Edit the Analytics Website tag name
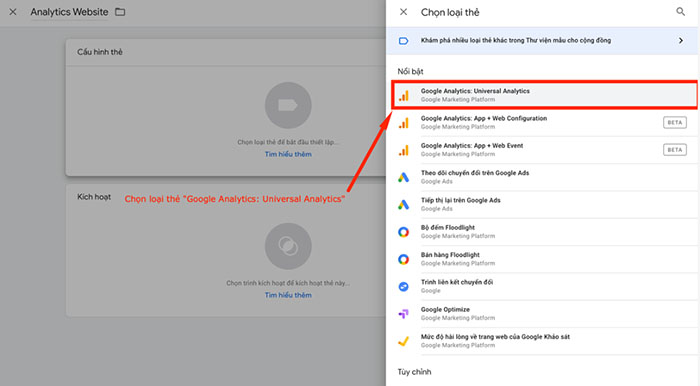The height and width of the screenshot is (386, 700). pos(69,12)
